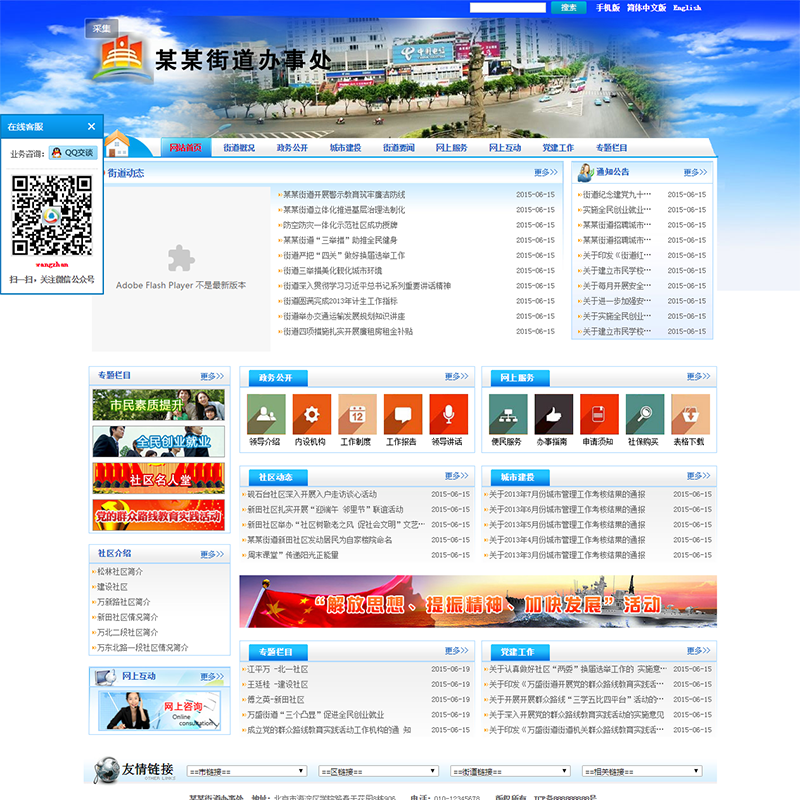Screen dimensions: 800x800
Task: Click 更多 in the 社区介绍 section
Action: [212, 554]
